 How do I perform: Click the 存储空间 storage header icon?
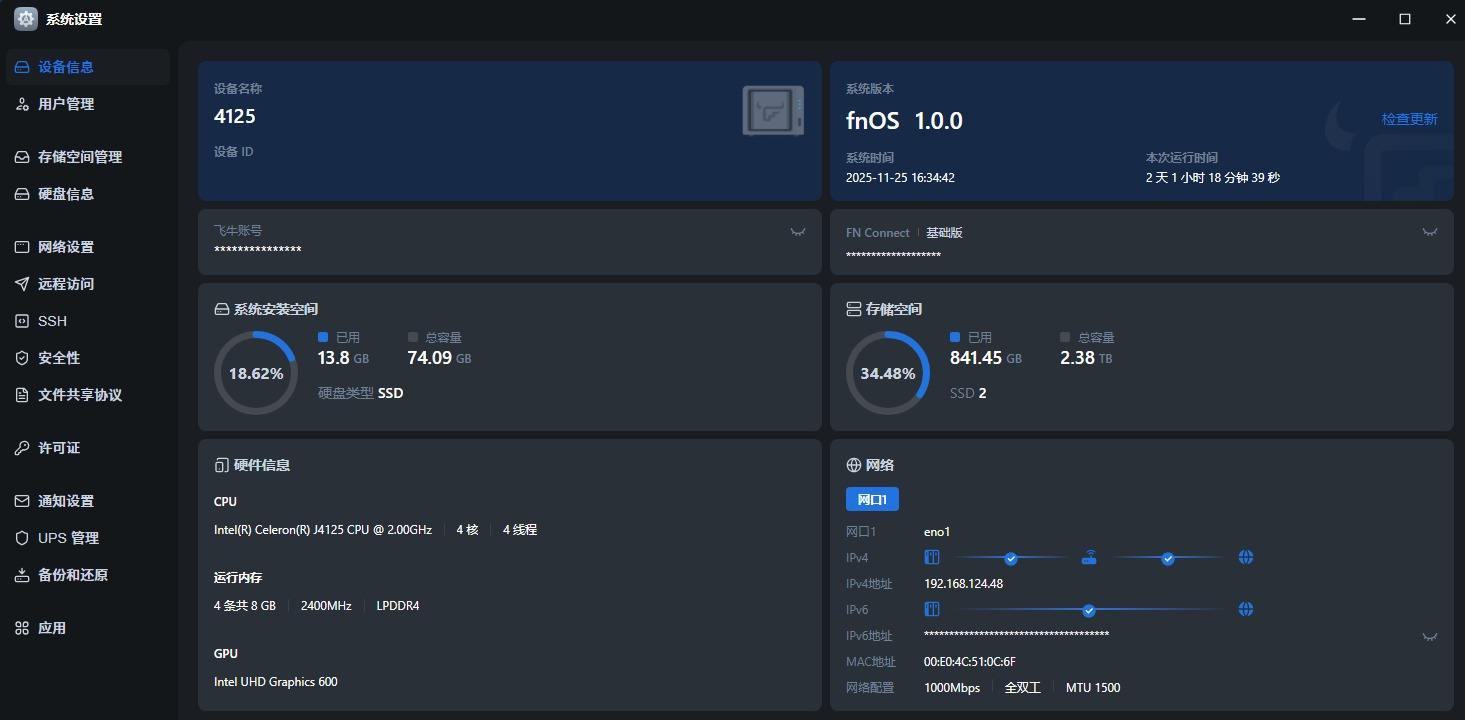click(853, 310)
